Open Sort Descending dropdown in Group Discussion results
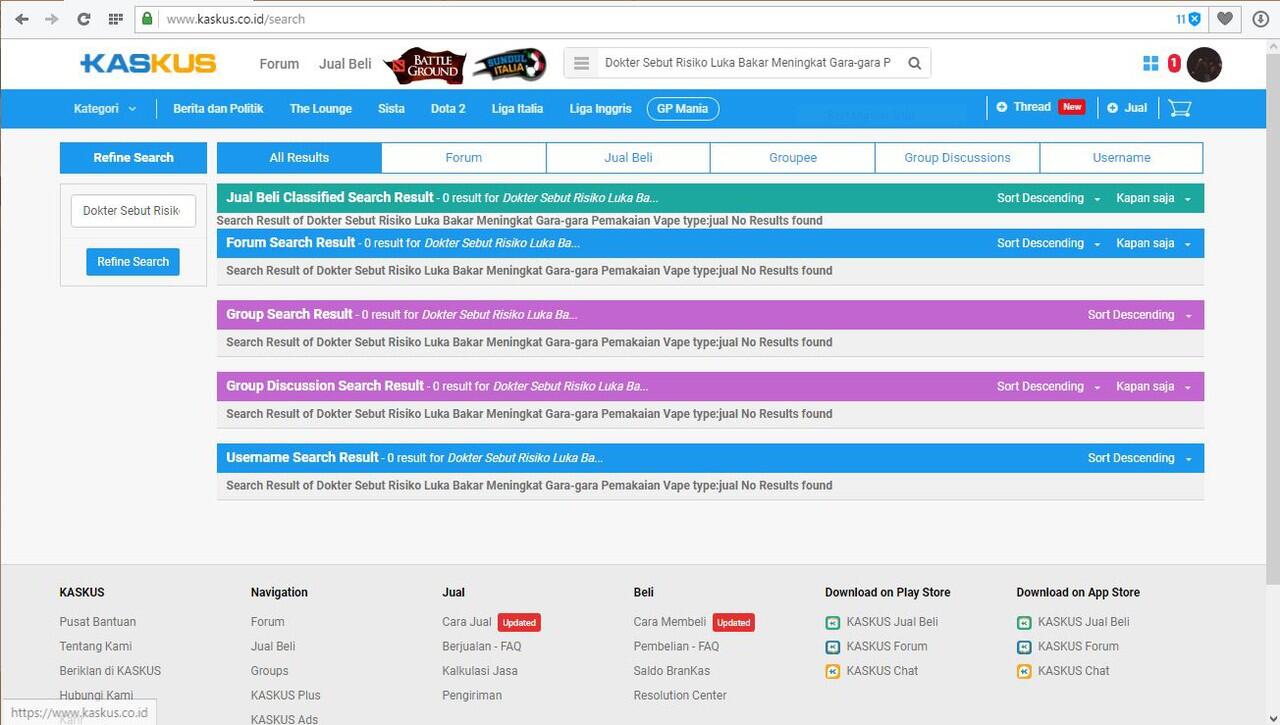1280x725 pixels. 1049,386
